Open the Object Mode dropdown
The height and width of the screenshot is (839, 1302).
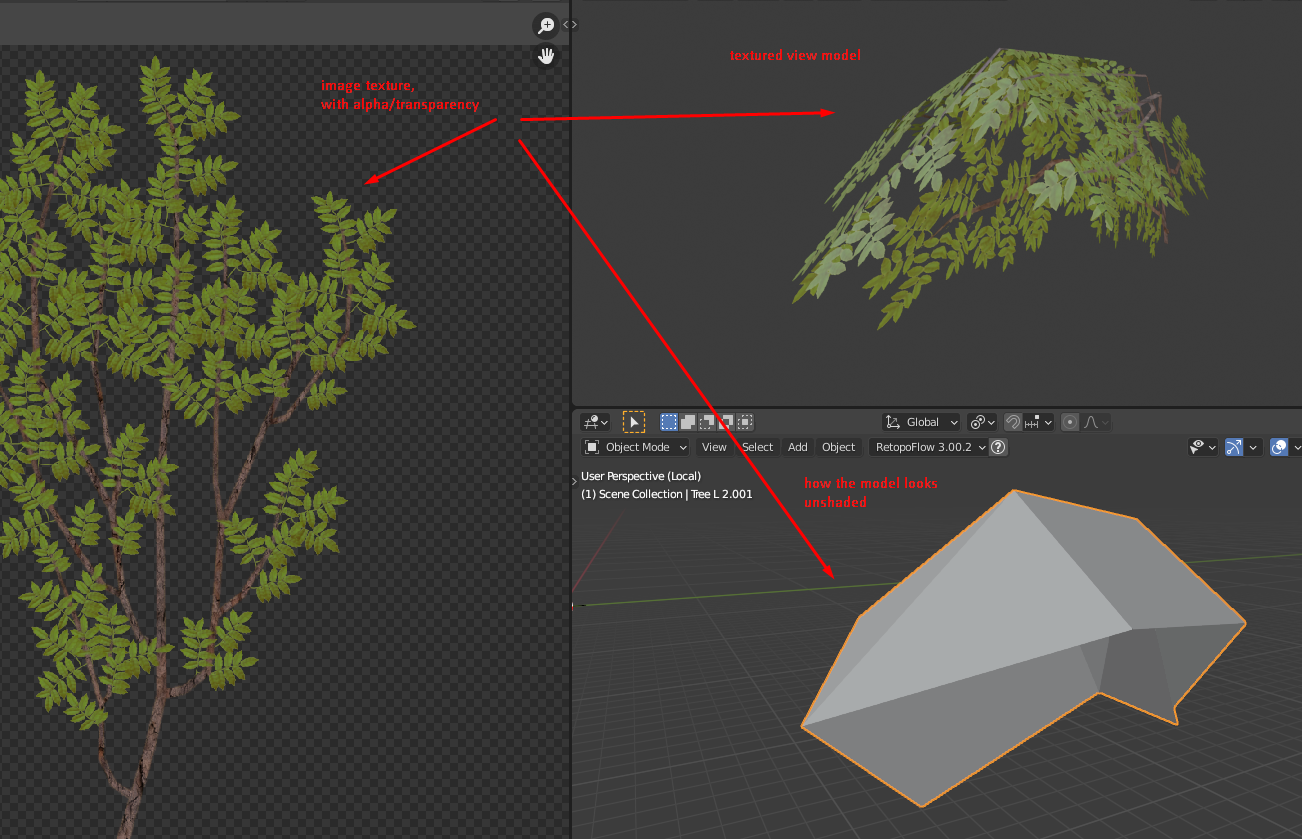(x=636, y=447)
